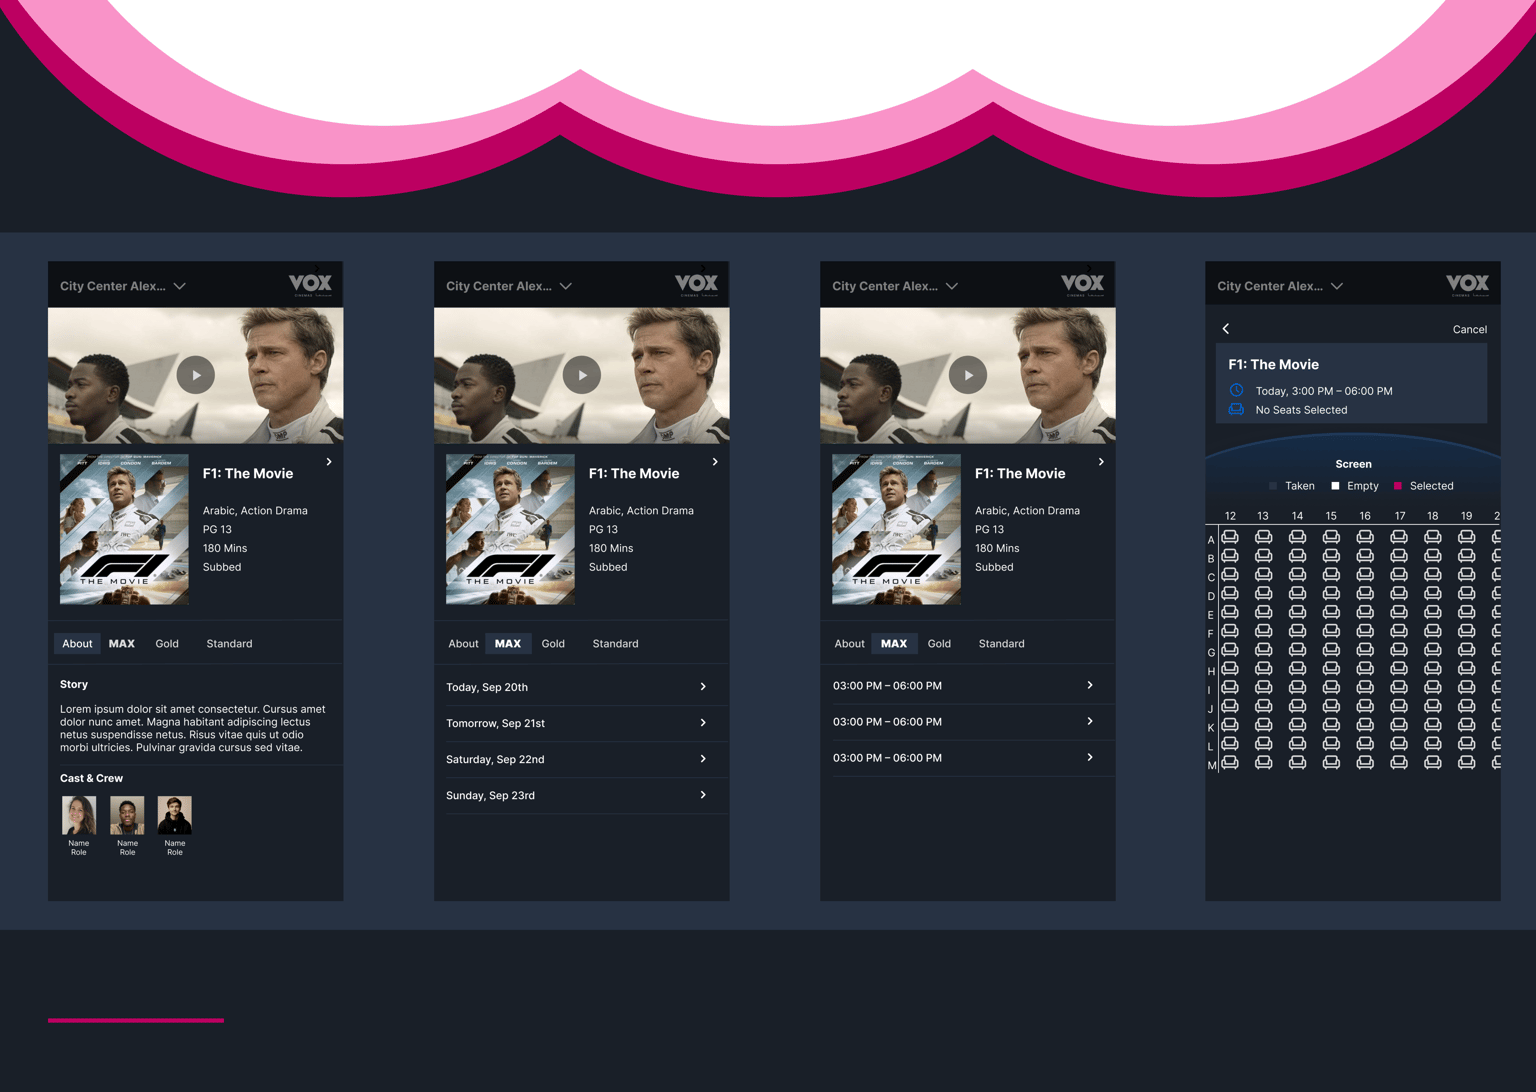Expand F1: The Movie chevron on dates list screen
This screenshot has width=1536, height=1092.
point(715,462)
